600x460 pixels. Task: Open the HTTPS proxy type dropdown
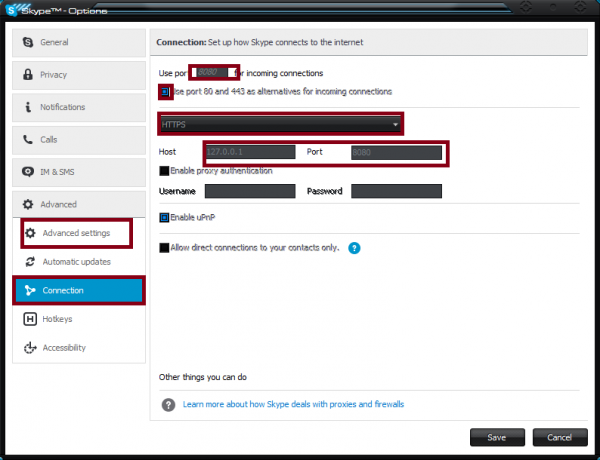(x=280, y=124)
